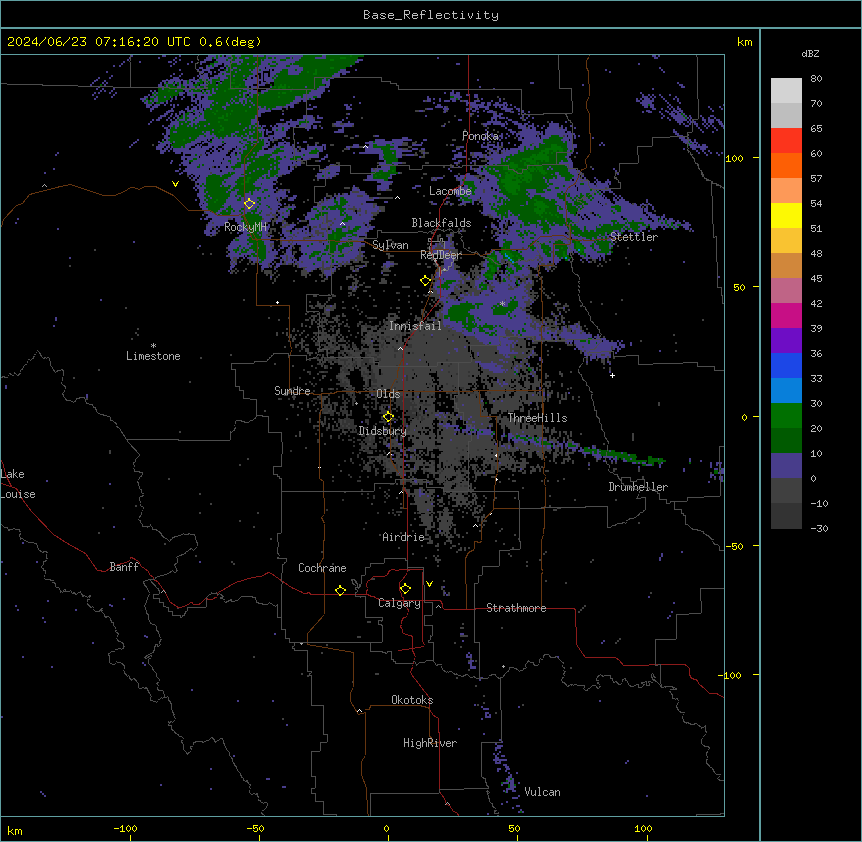Select the violet 36–39 dBZ legend swatch
Image resolution: width=862 pixels, height=842 pixels.
click(x=786, y=341)
